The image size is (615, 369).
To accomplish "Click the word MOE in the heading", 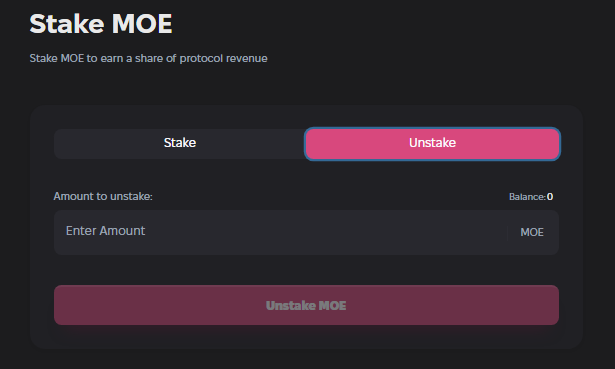I will point(142,24).
